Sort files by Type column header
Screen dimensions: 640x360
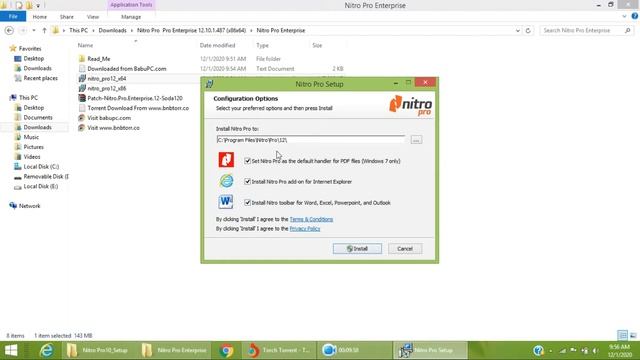pos(262,45)
